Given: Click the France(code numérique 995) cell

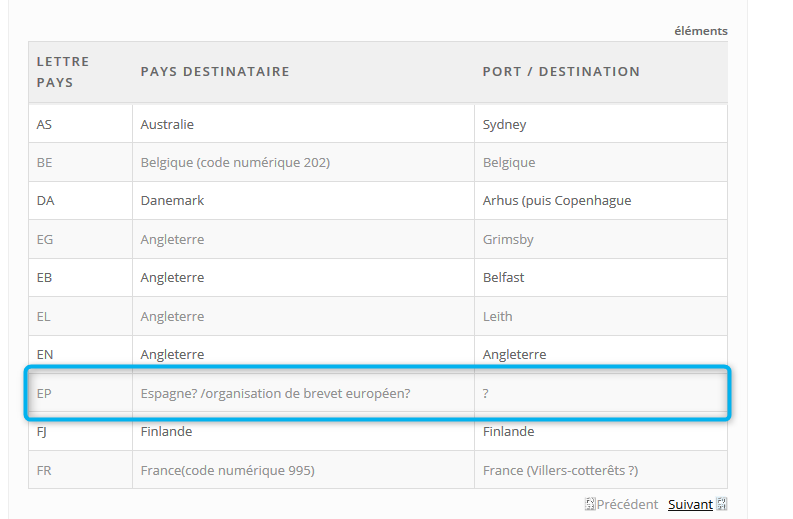Looking at the screenshot, I should (234, 471).
